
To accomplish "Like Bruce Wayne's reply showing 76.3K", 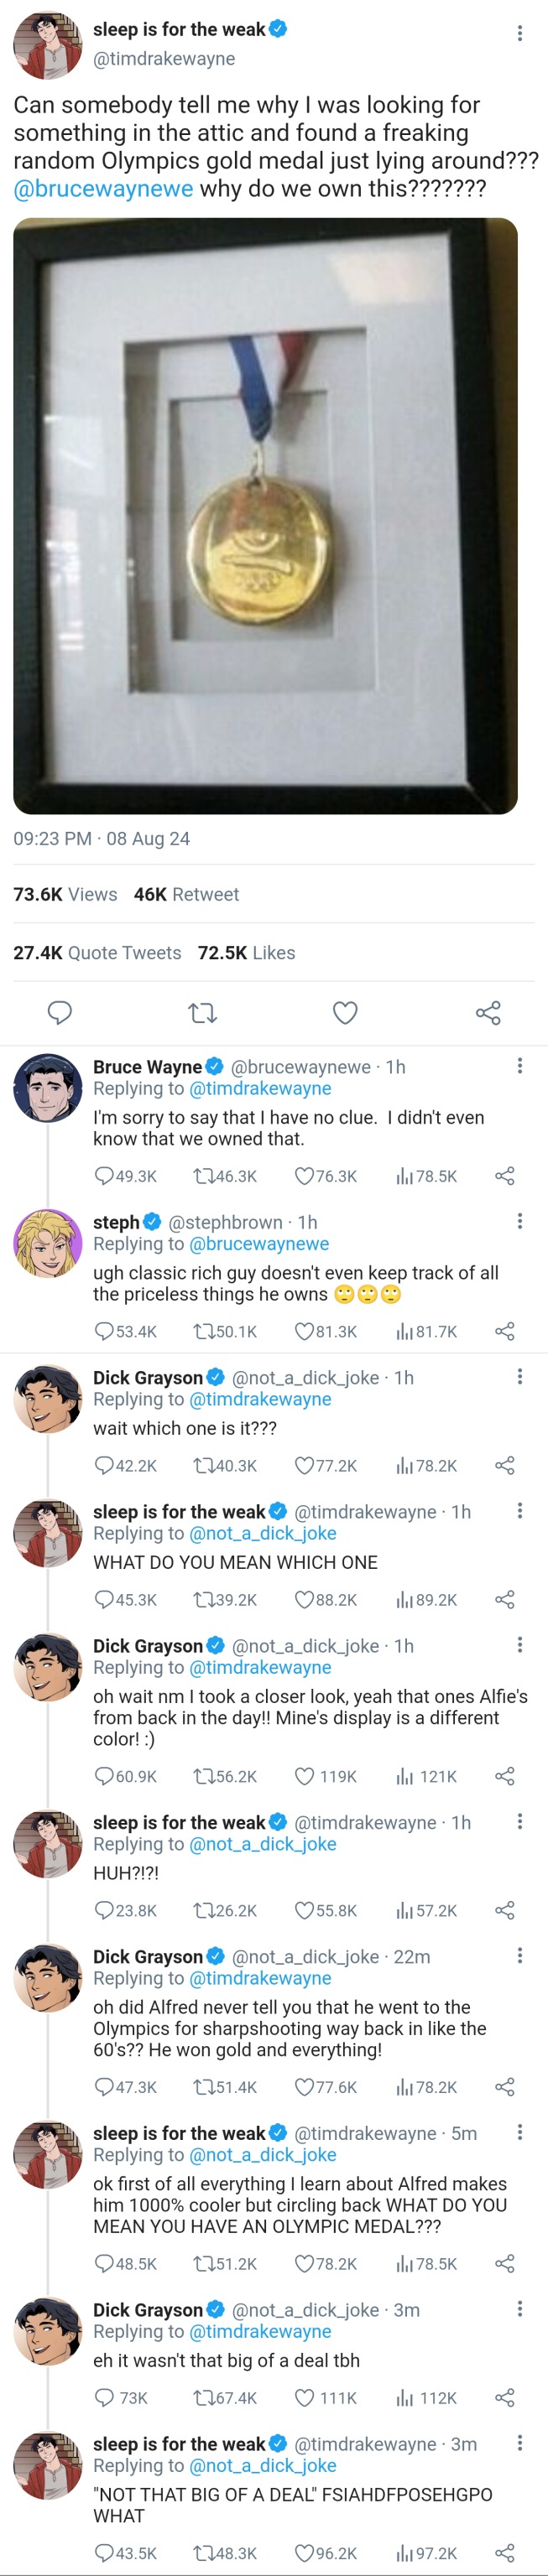I will 305,1176.
